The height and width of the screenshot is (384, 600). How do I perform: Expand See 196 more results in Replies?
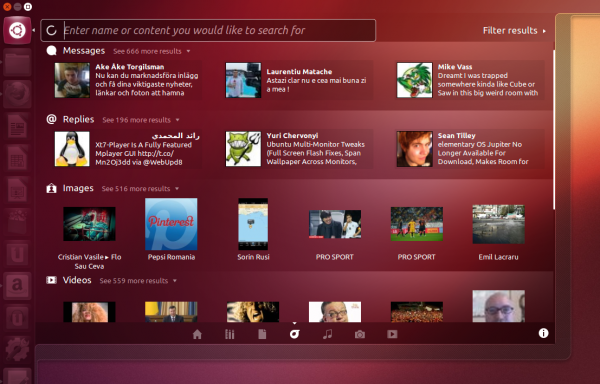[x=141, y=120]
